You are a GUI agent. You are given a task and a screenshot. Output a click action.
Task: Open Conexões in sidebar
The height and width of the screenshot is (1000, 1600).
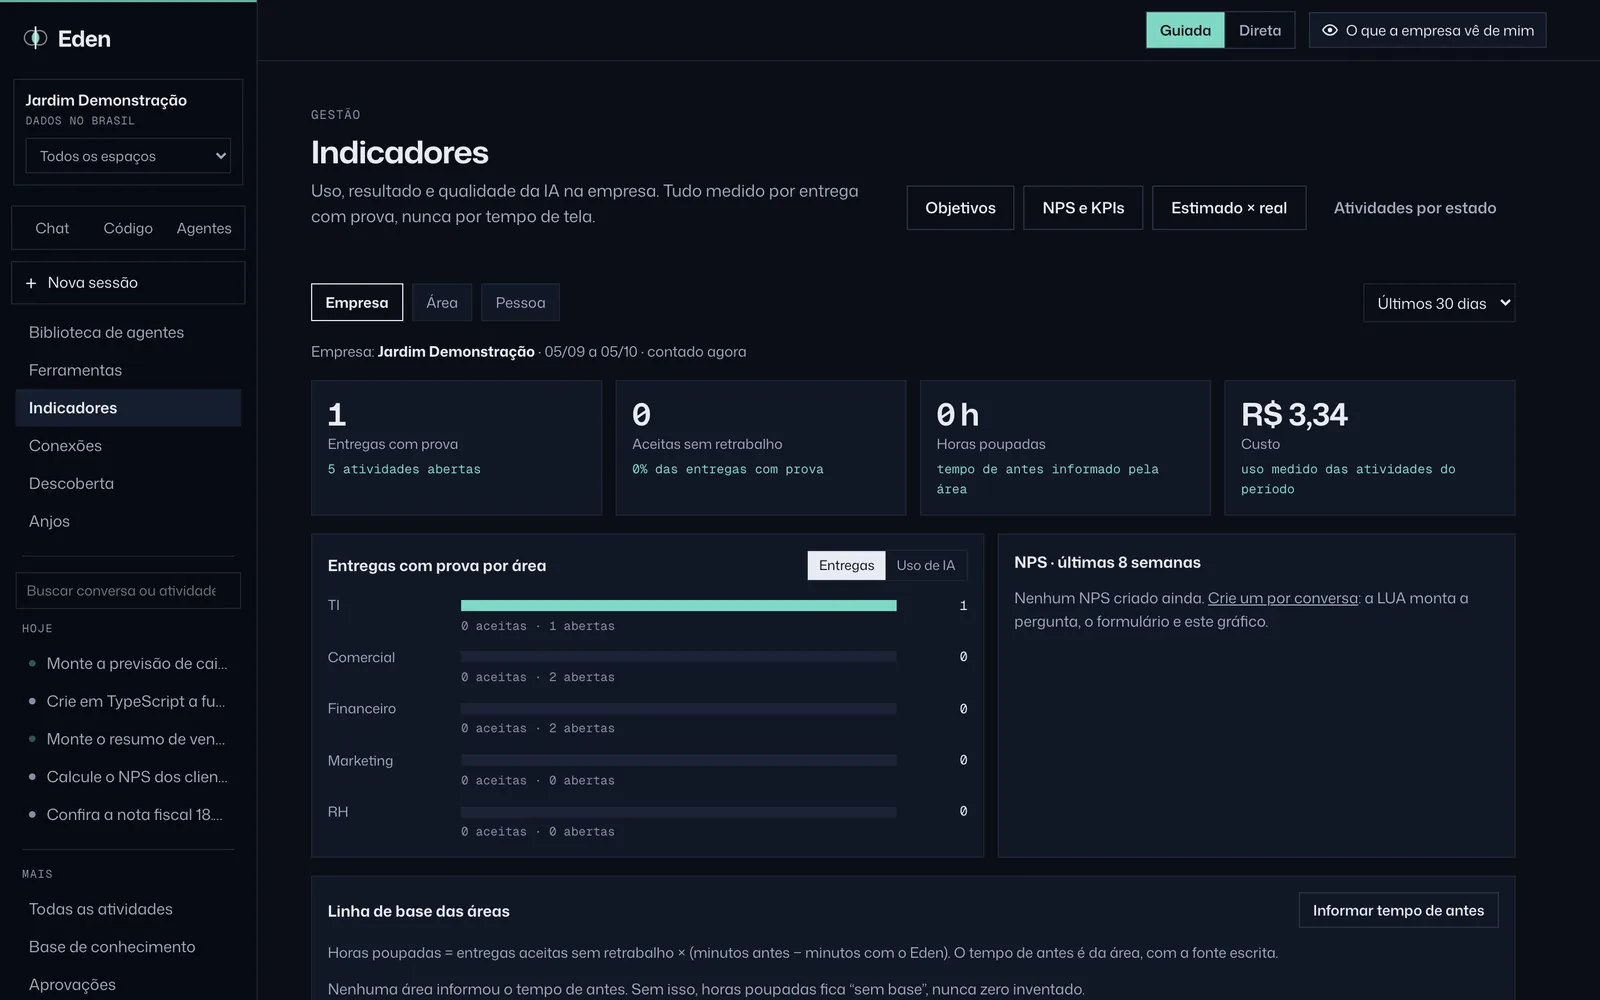[128, 446]
